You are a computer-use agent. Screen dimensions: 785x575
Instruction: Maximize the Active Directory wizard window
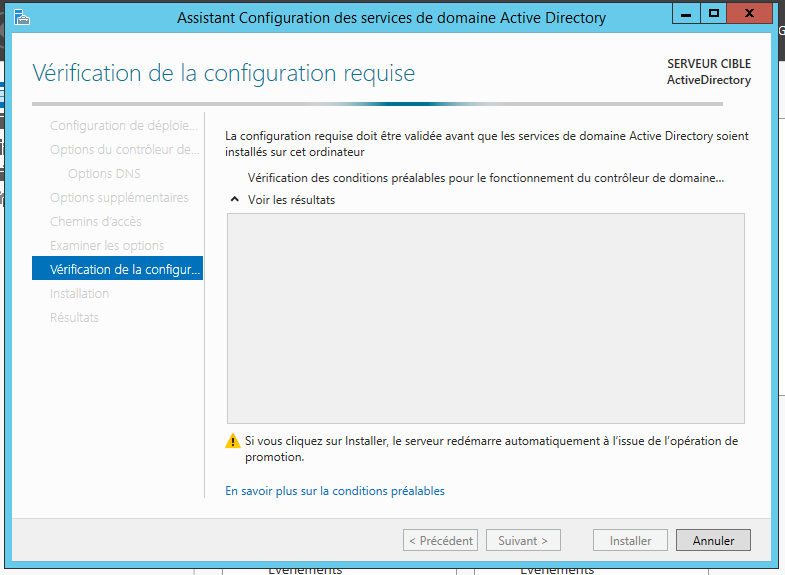(713, 14)
